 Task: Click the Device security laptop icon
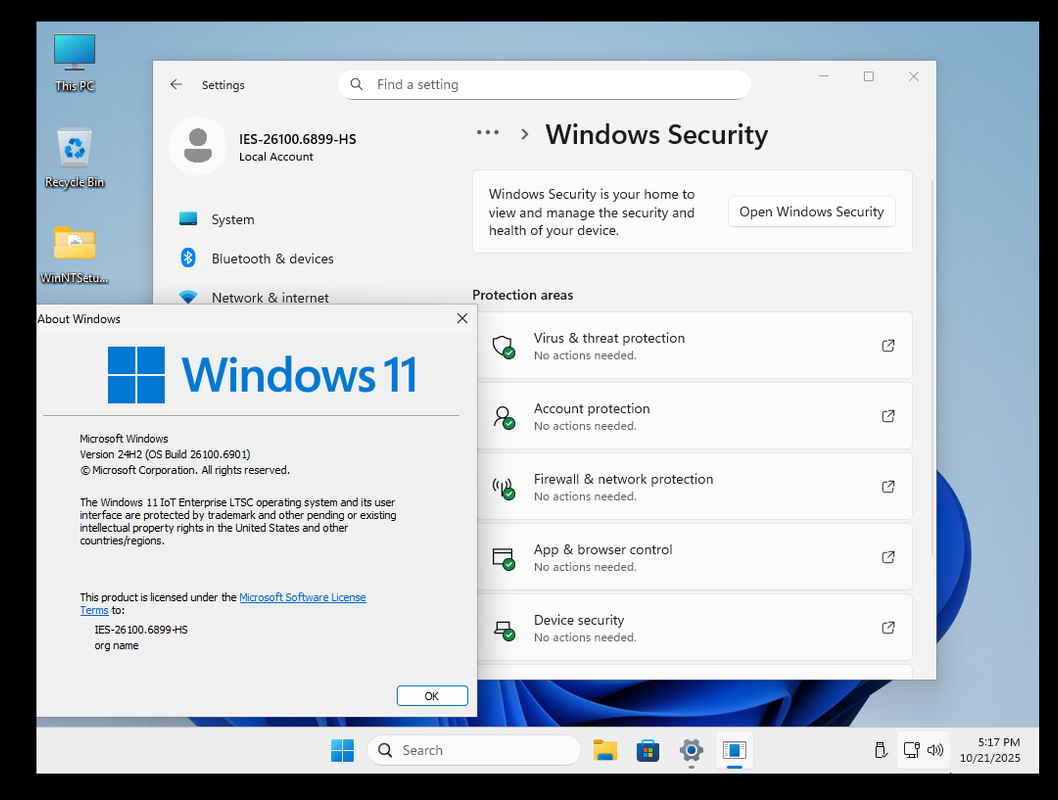coord(503,629)
